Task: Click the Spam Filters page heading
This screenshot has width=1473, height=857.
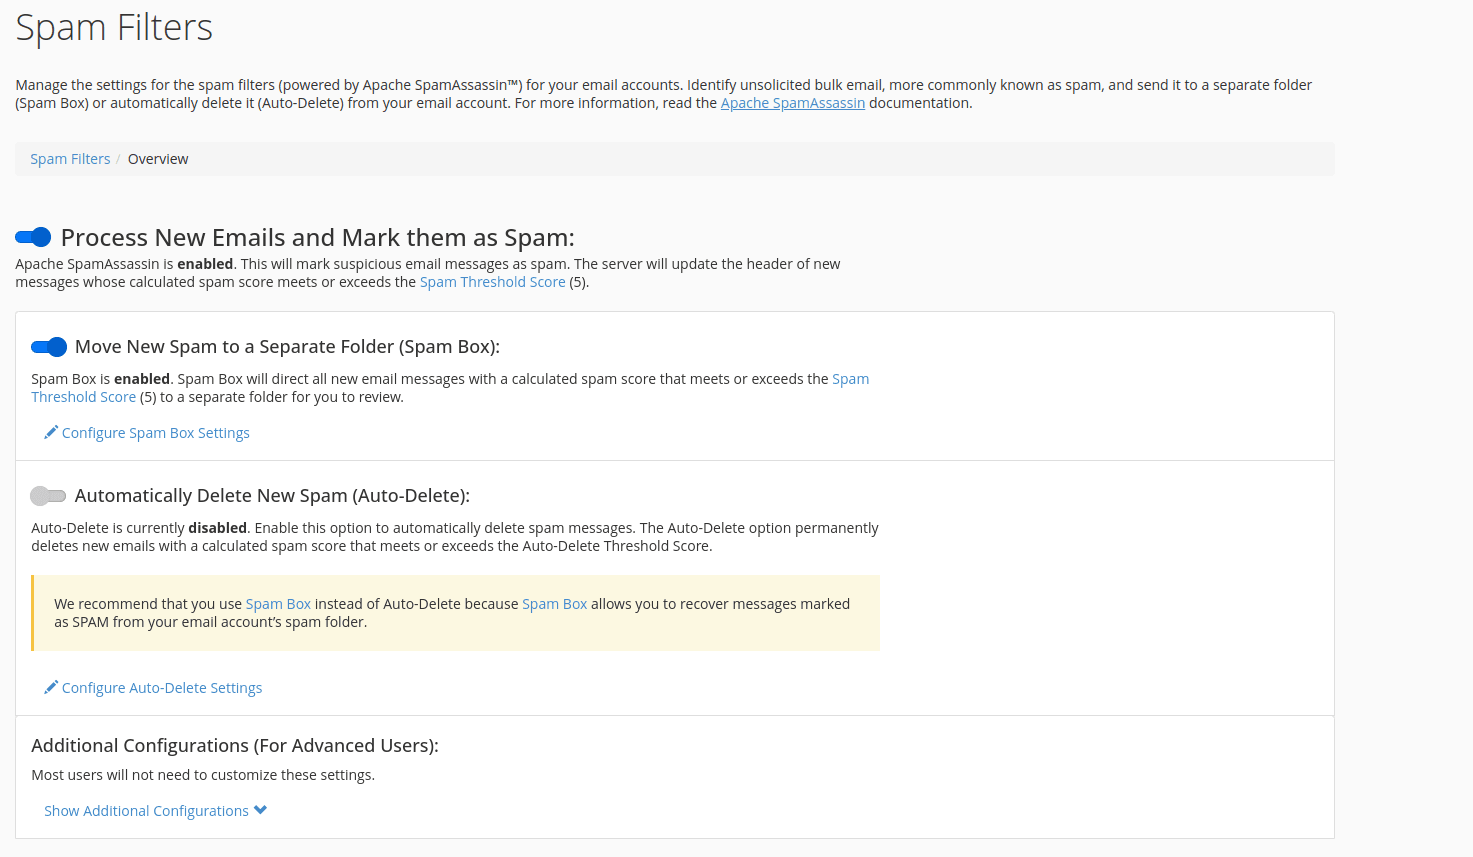Action: [113, 27]
